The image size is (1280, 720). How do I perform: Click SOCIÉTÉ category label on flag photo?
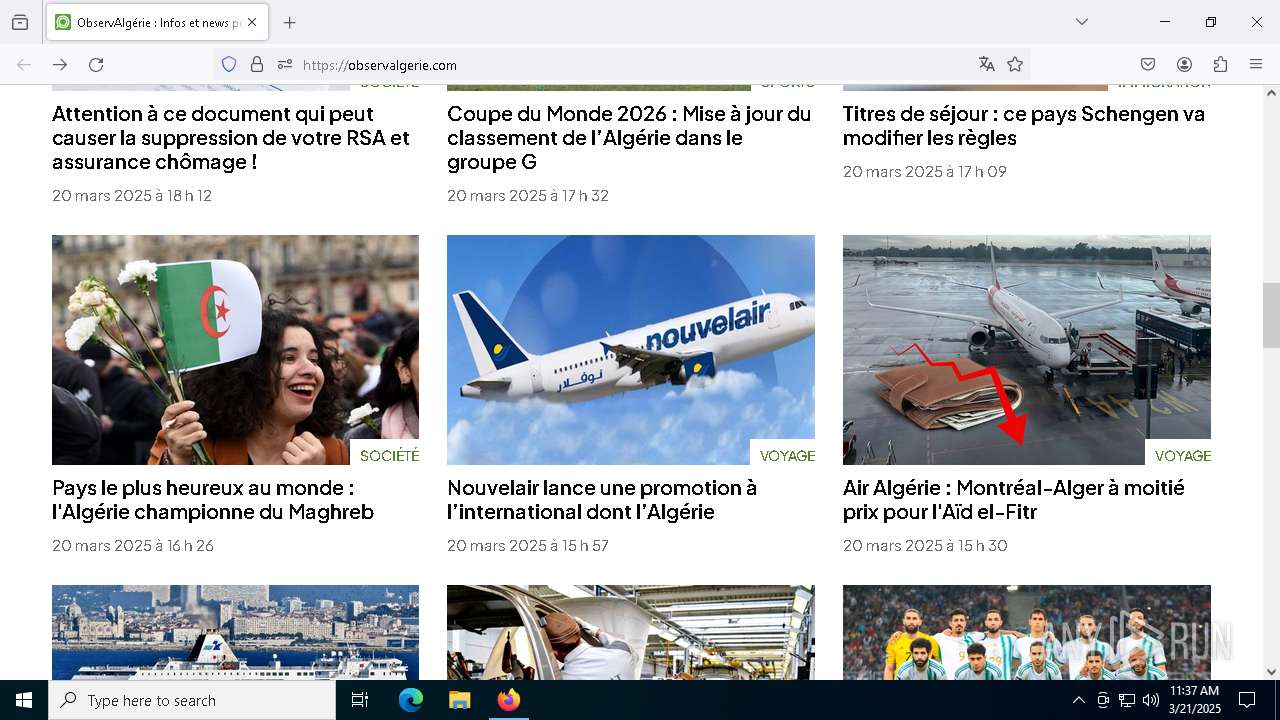pyautogui.click(x=389, y=455)
